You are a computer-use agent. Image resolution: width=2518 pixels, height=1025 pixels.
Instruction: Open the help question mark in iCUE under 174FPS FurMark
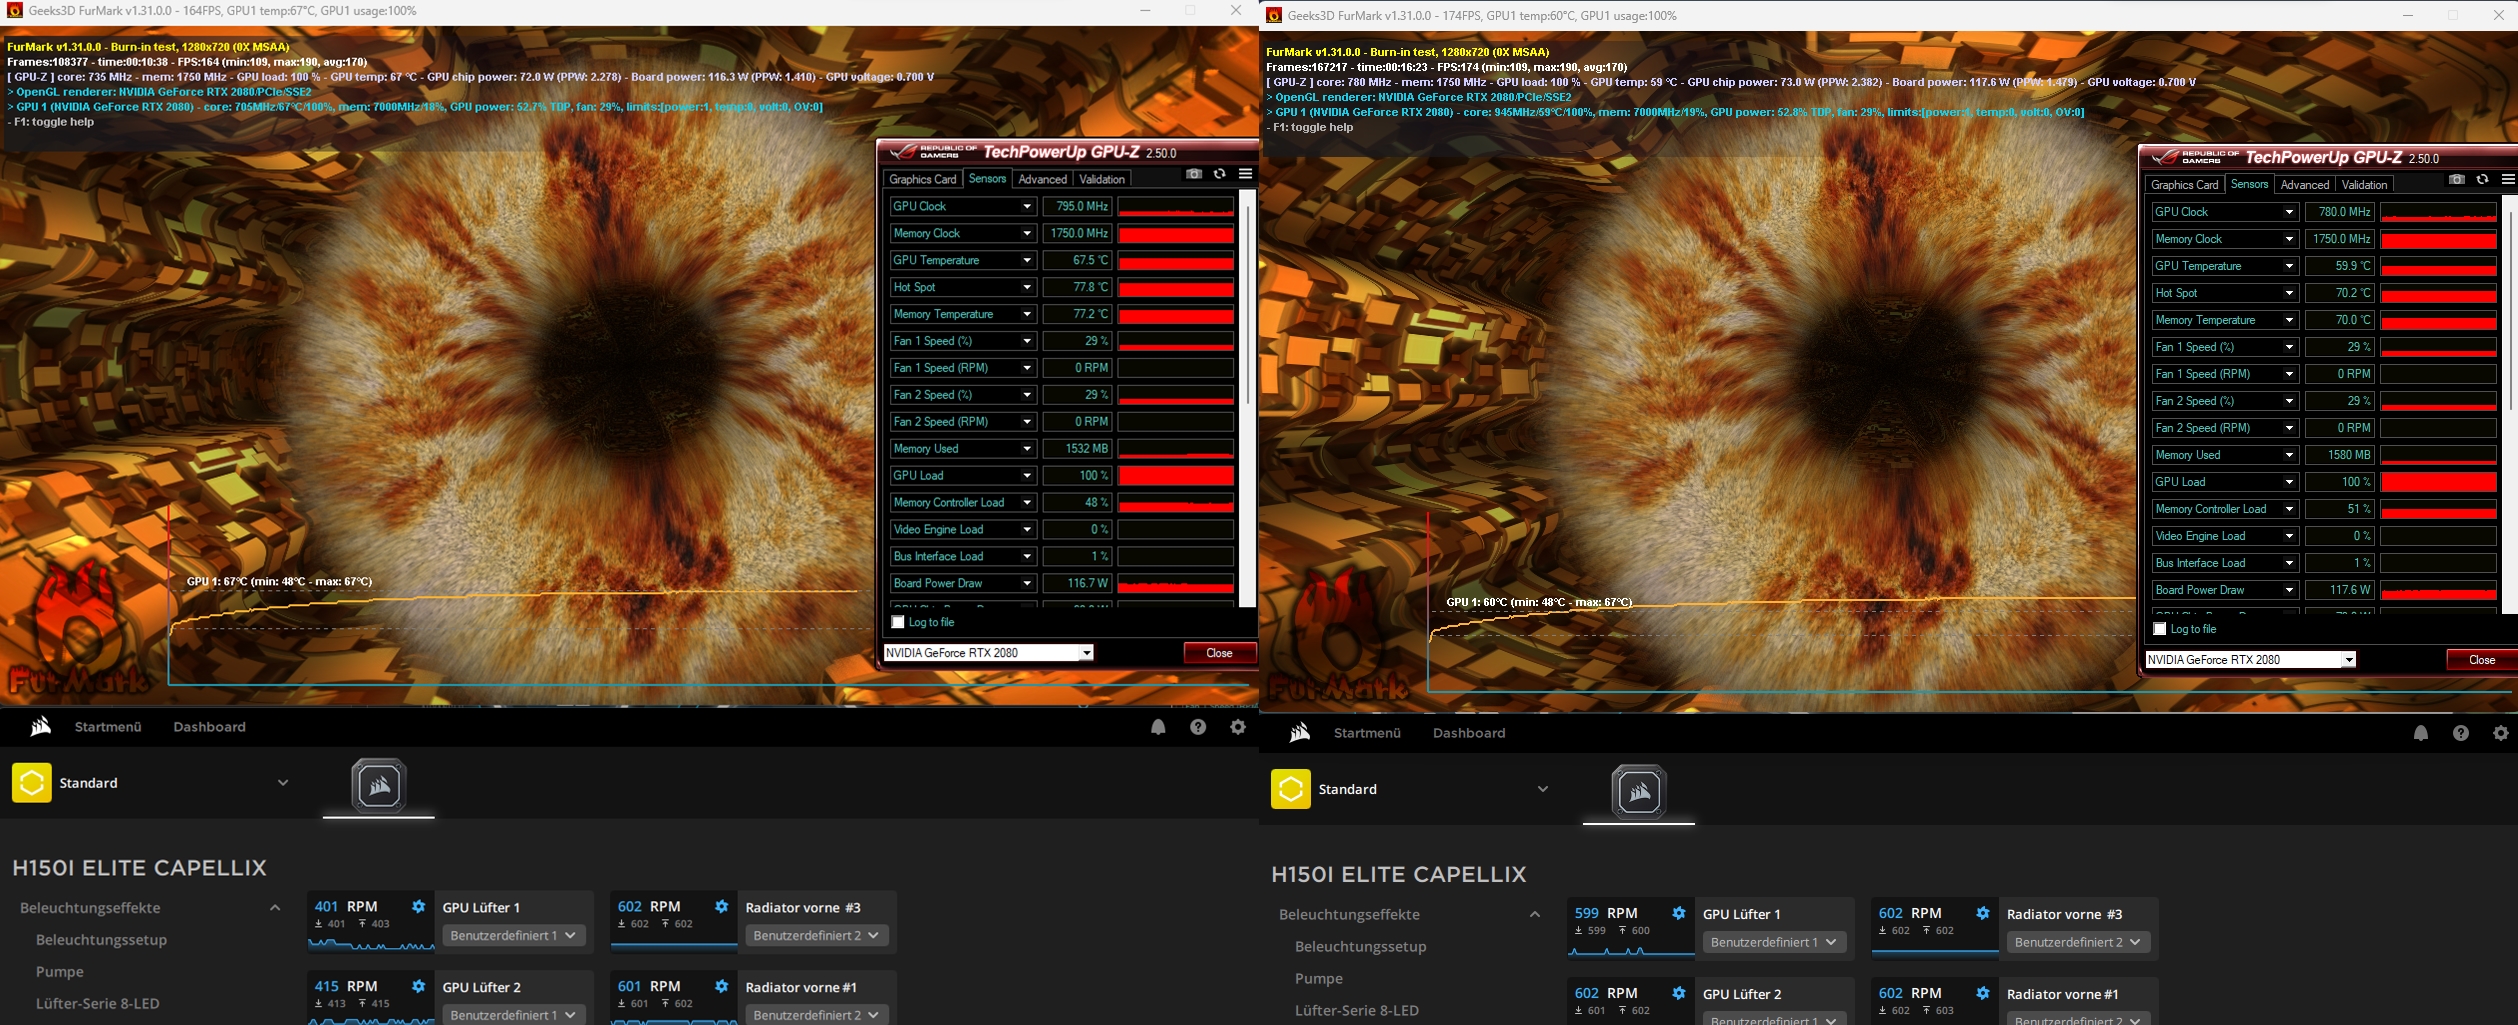(x=2461, y=733)
